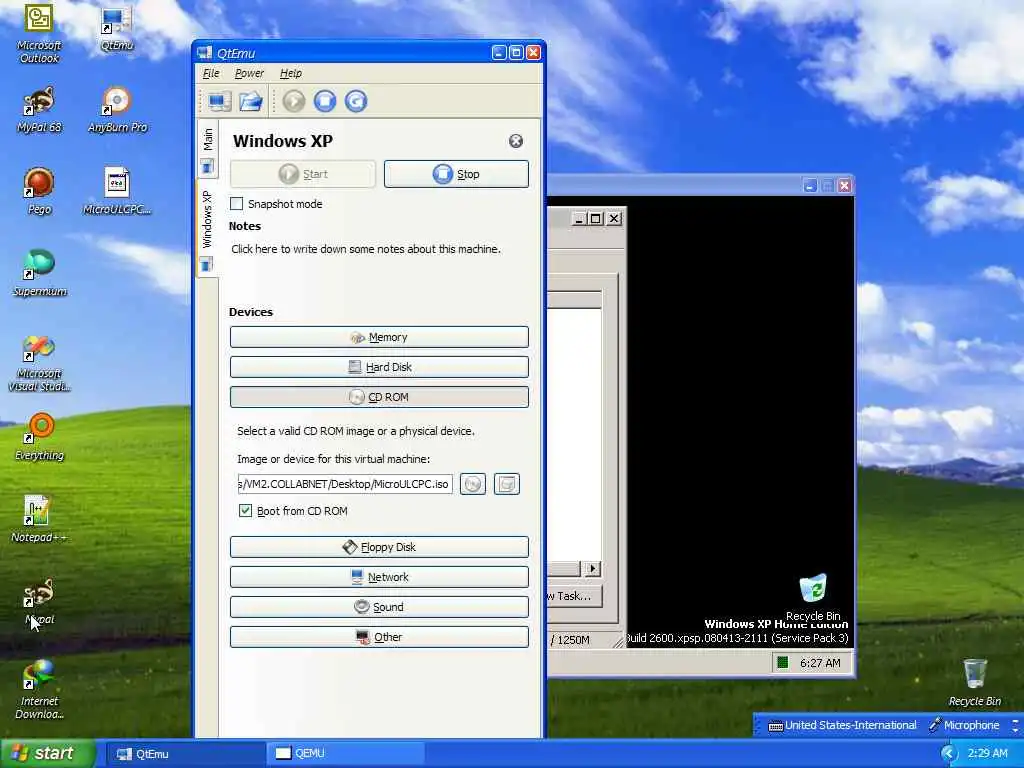
Task: Click the CD image browse icon button
Action: 473,484
